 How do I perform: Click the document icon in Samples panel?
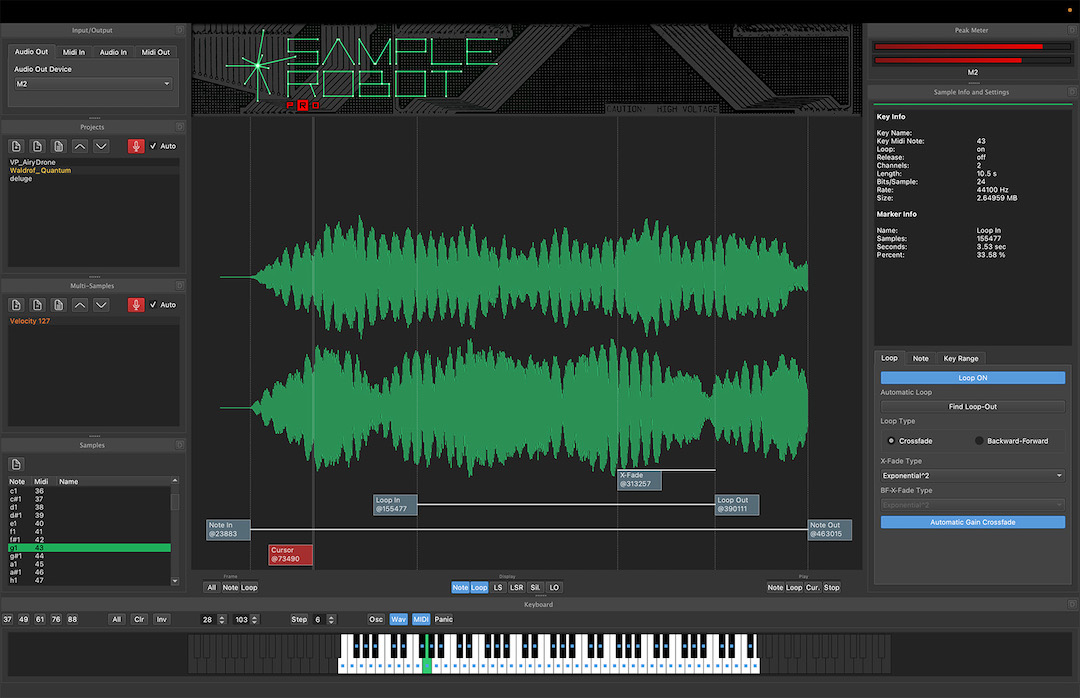pos(16,464)
